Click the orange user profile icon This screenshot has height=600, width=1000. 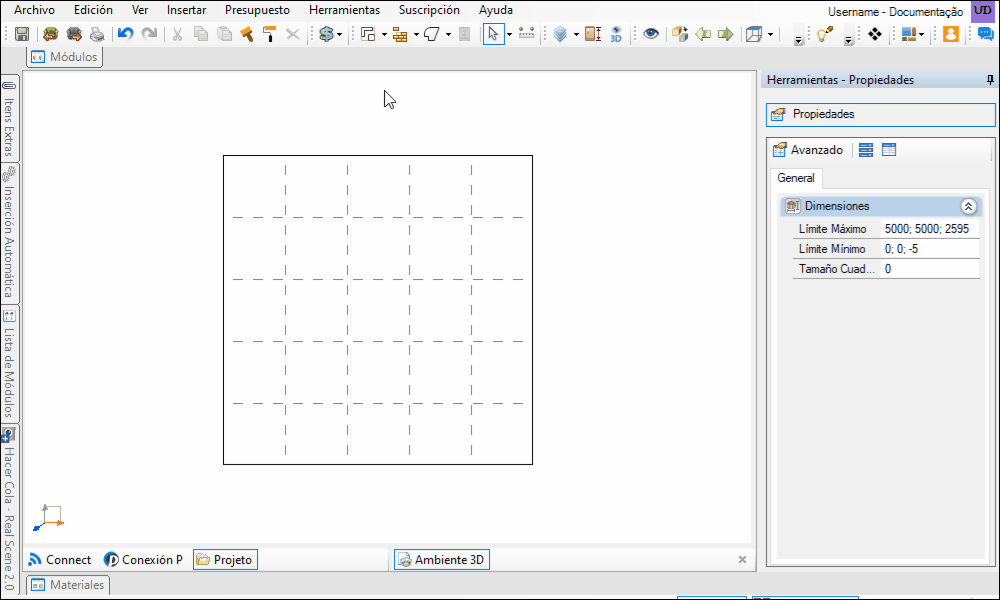(951, 34)
